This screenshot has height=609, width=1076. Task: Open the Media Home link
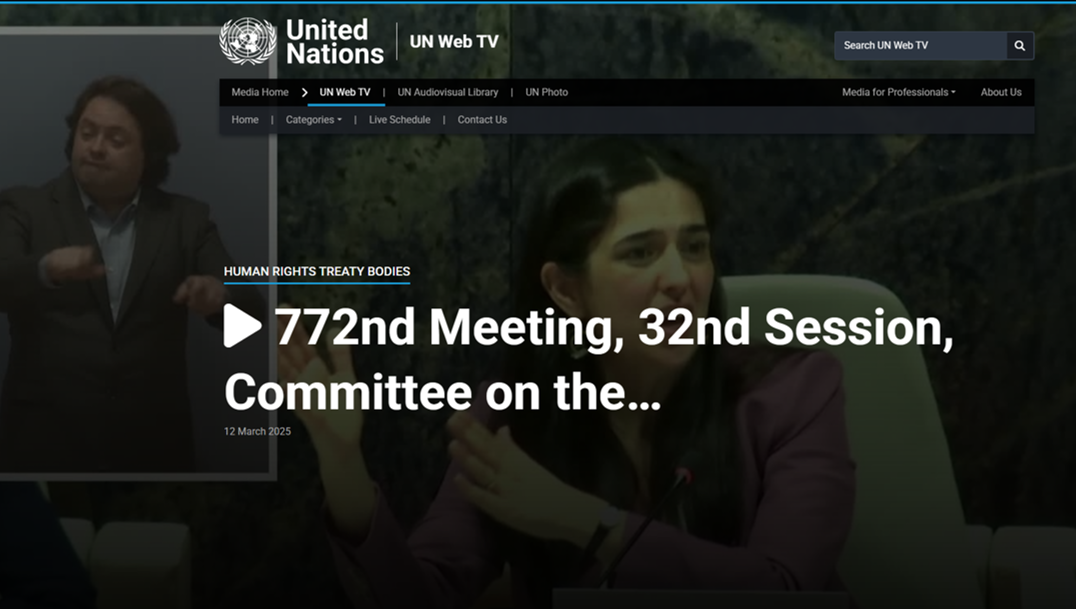(259, 92)
